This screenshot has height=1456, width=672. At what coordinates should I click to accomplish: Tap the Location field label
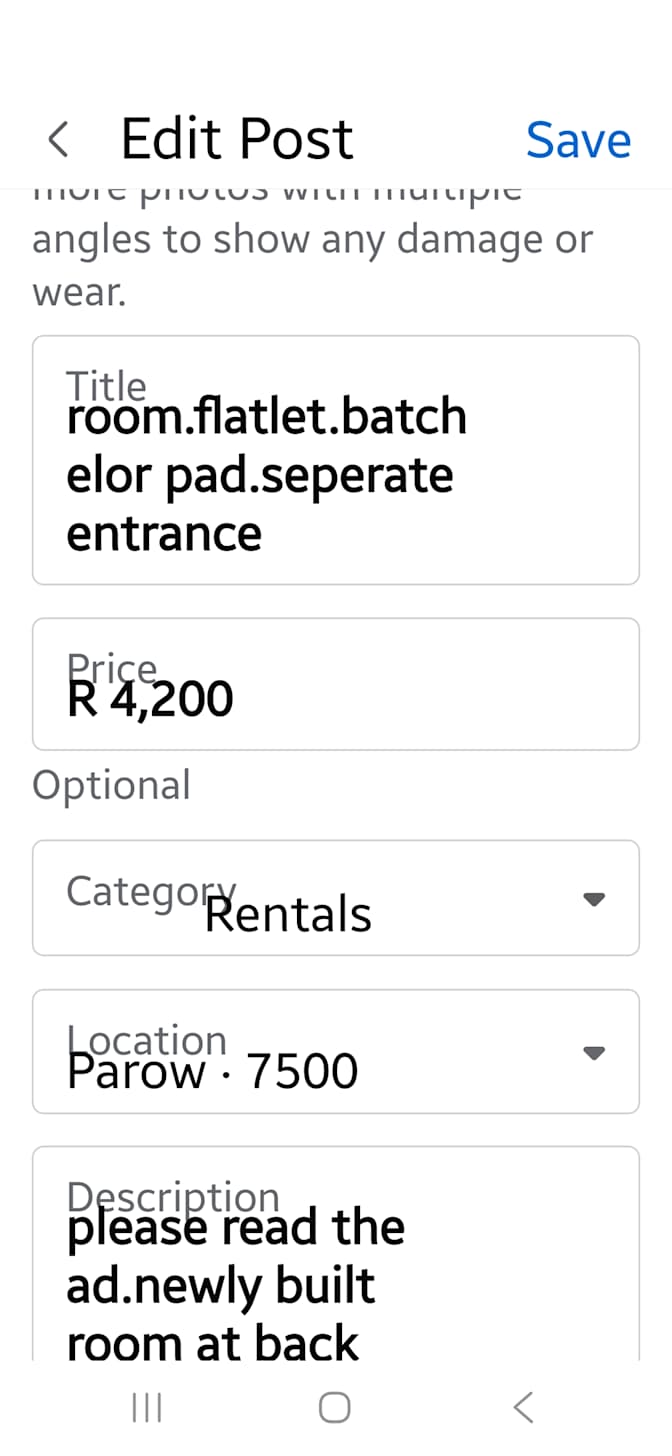click(146, 1040)
